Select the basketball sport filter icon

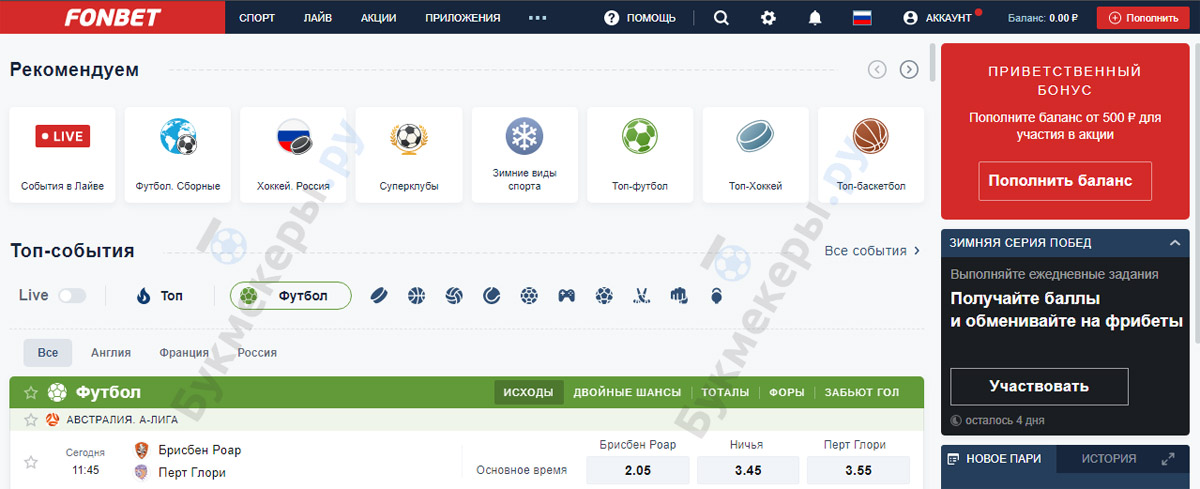416,296
